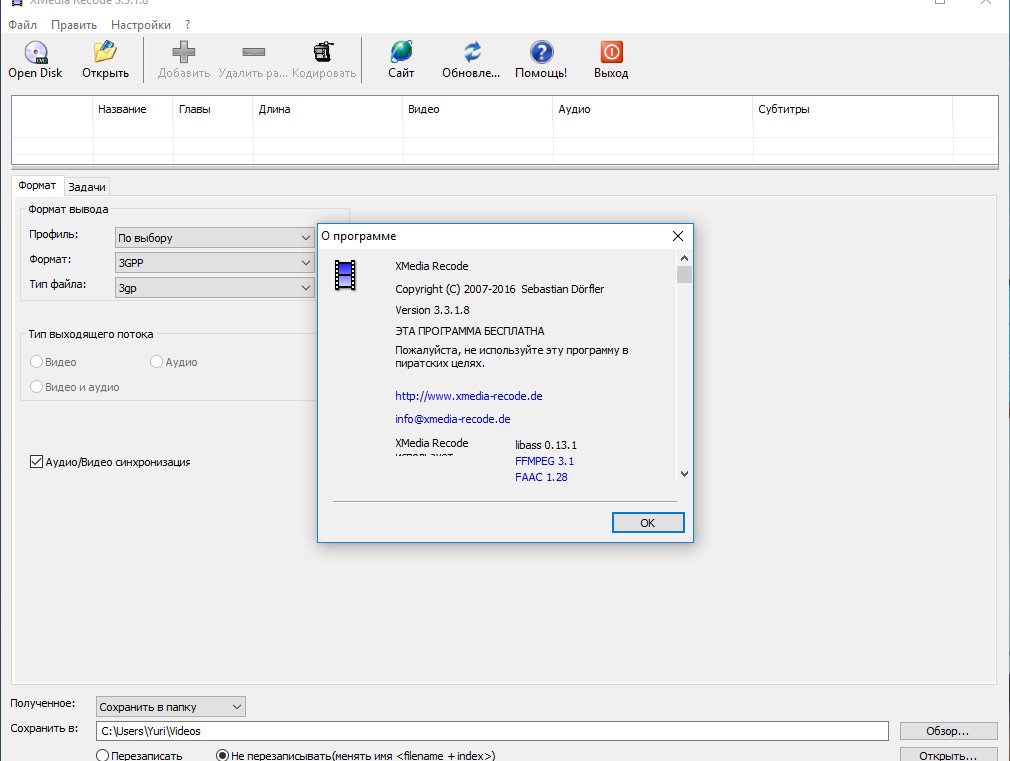Click the About dialog scrollbar thumb
The image size is (1010, 761).
684,275
